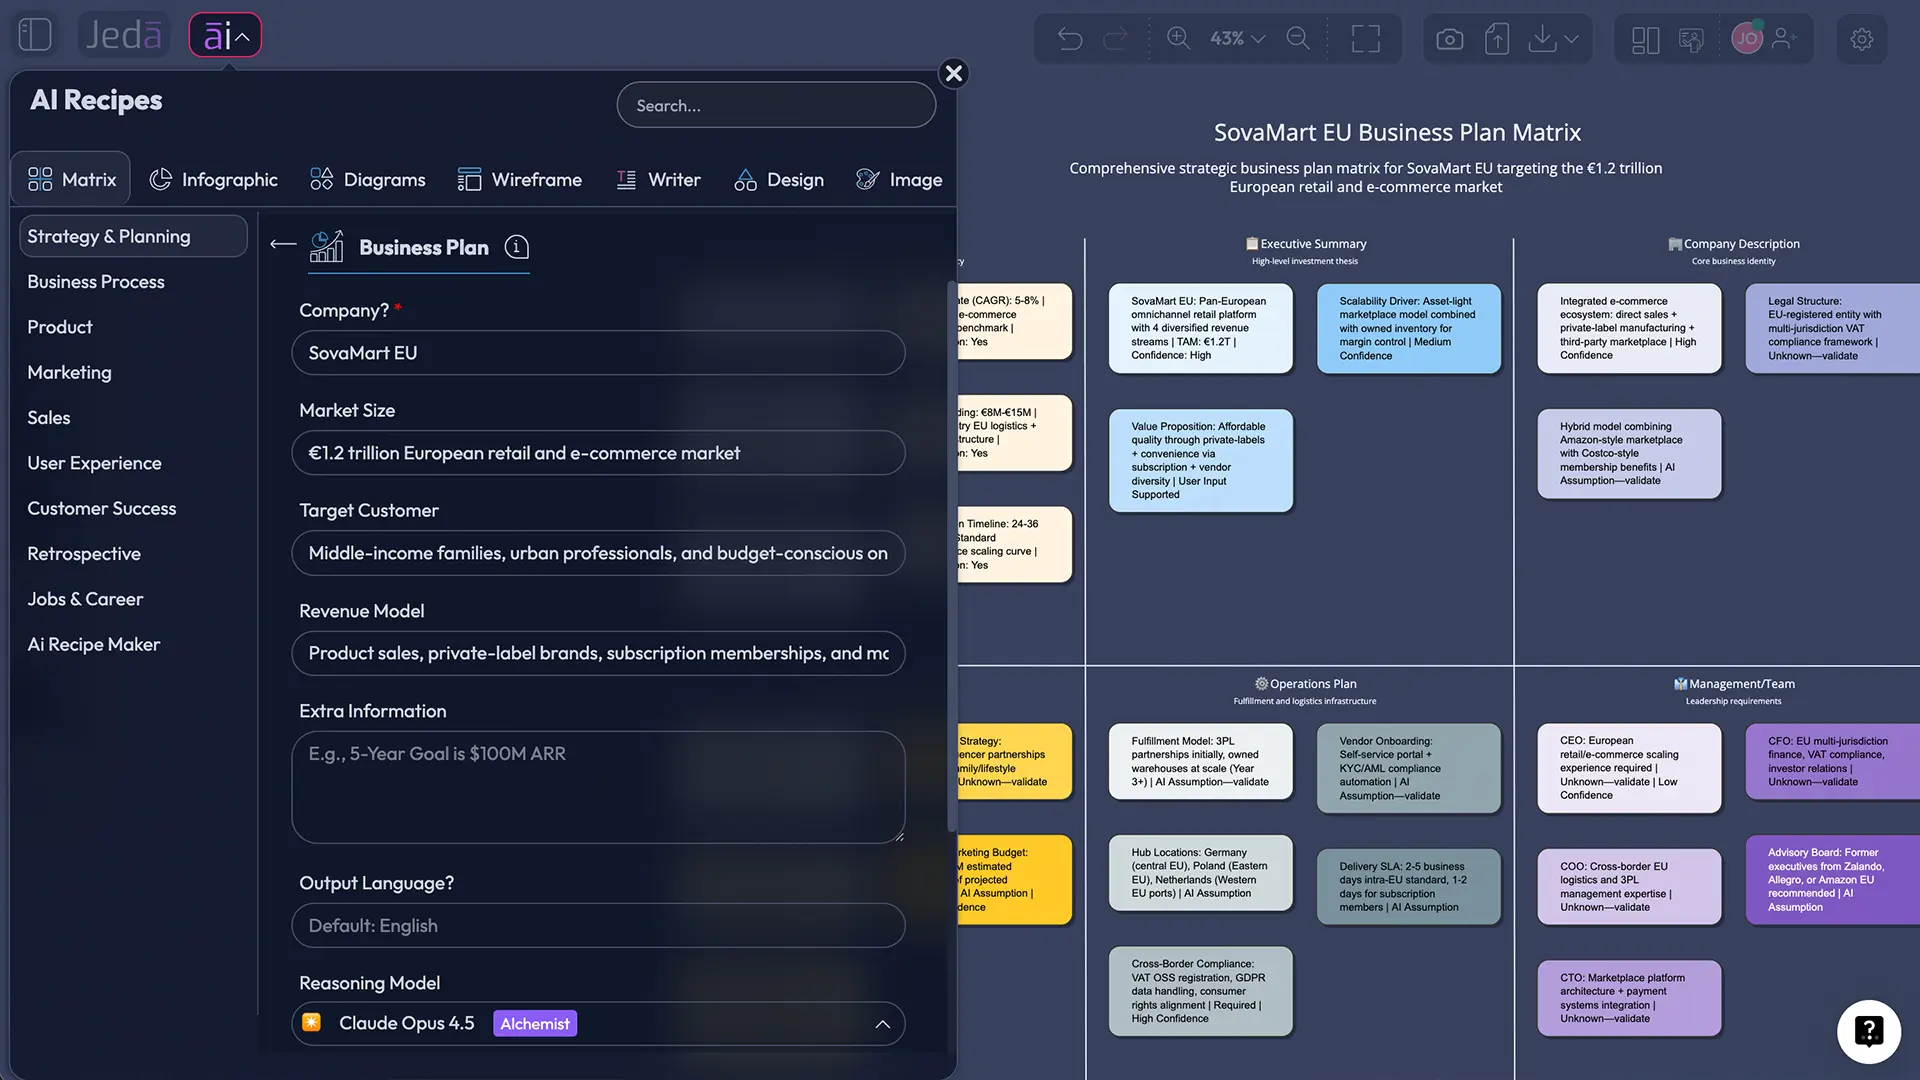Expand the download options chevron
The height and width of the screenshot is (1080, 1920).
pos(1572,39)
